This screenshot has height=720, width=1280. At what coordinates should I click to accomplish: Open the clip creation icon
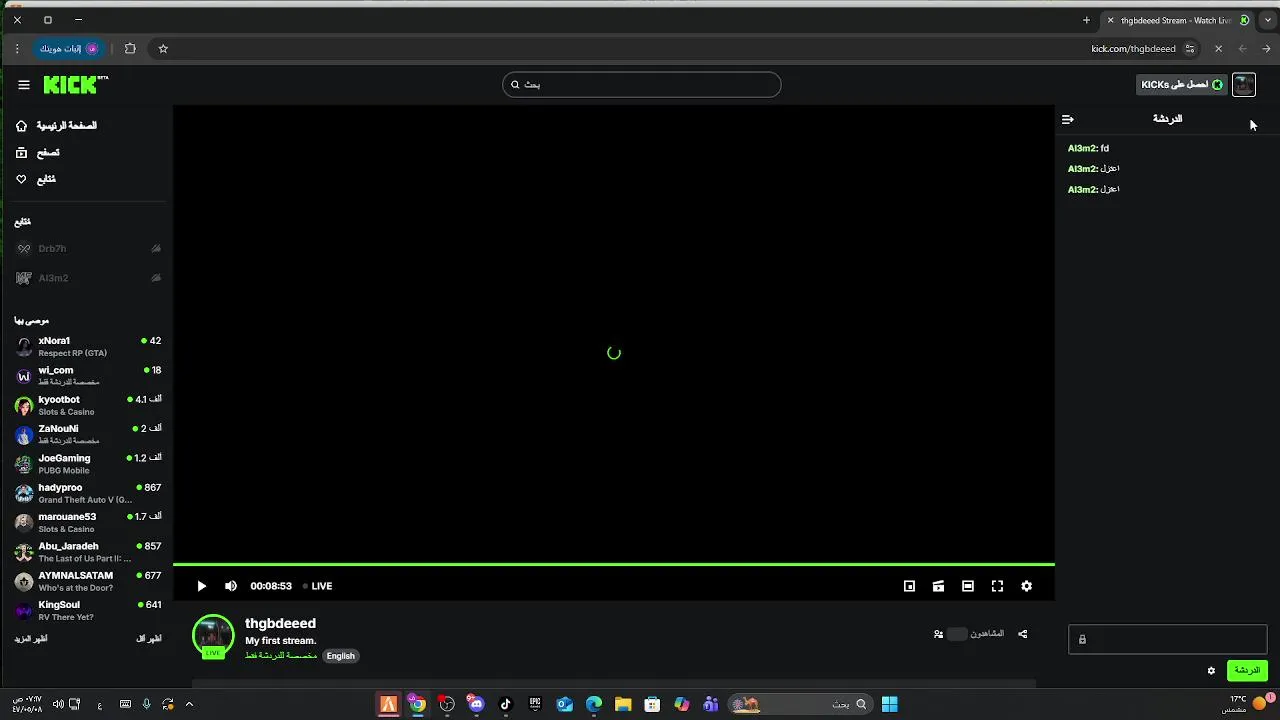938,586
